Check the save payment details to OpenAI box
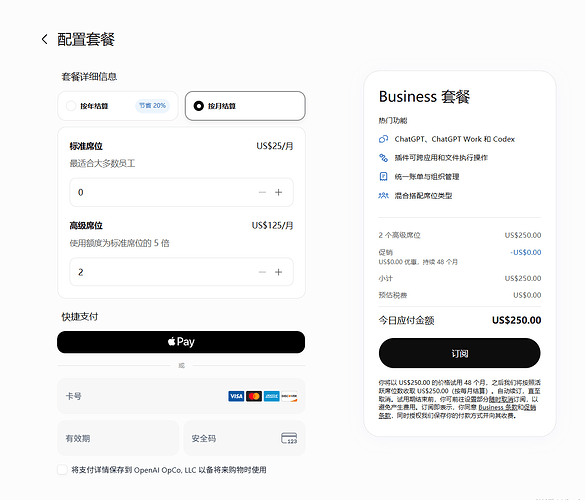 pyautogui.click(x=62, y=470)
